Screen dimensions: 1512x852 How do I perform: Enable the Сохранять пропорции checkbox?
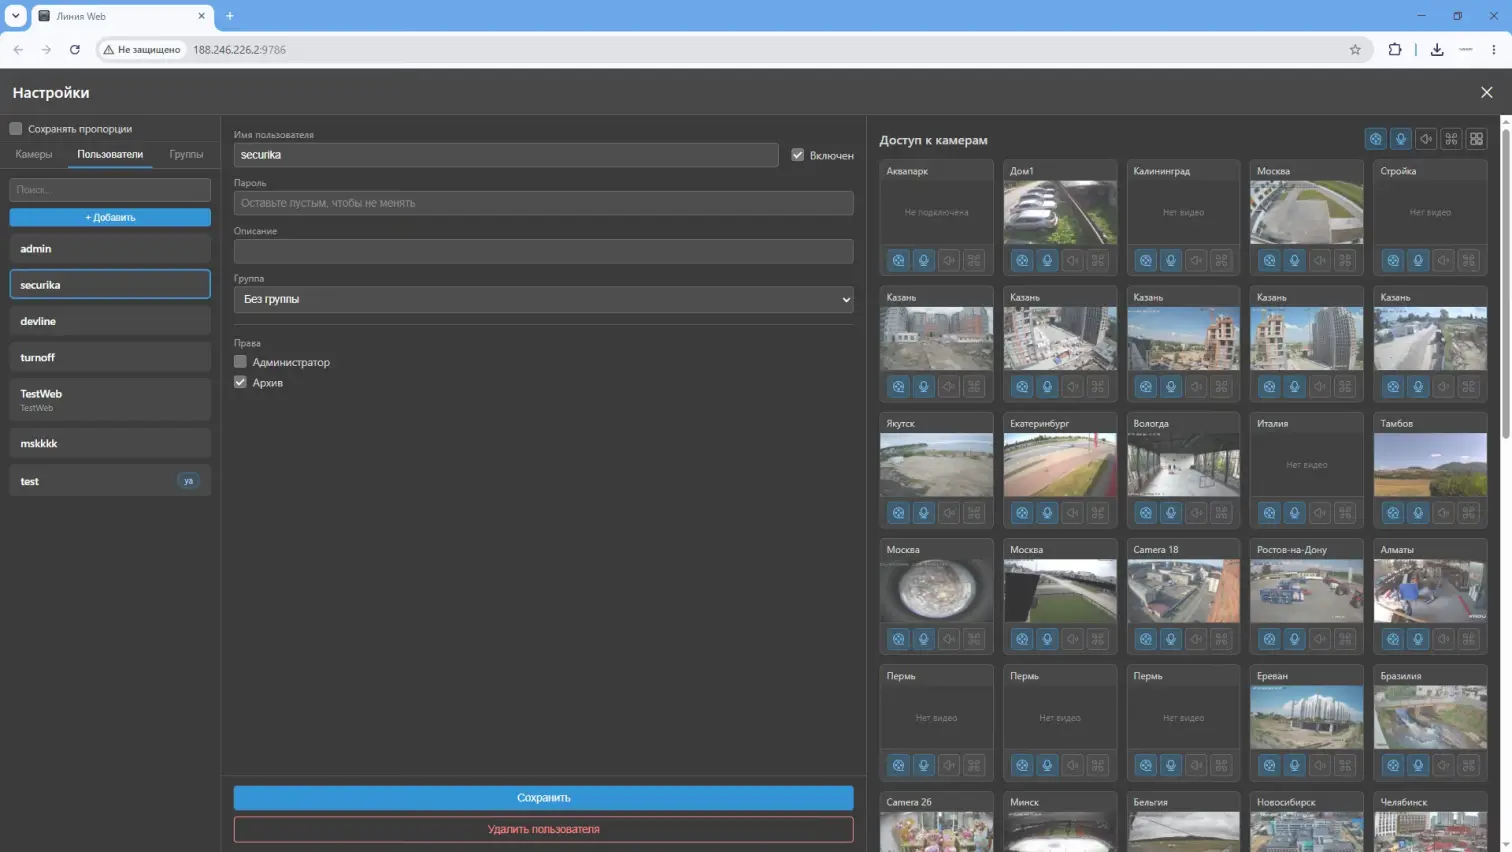tap(16, 128)
